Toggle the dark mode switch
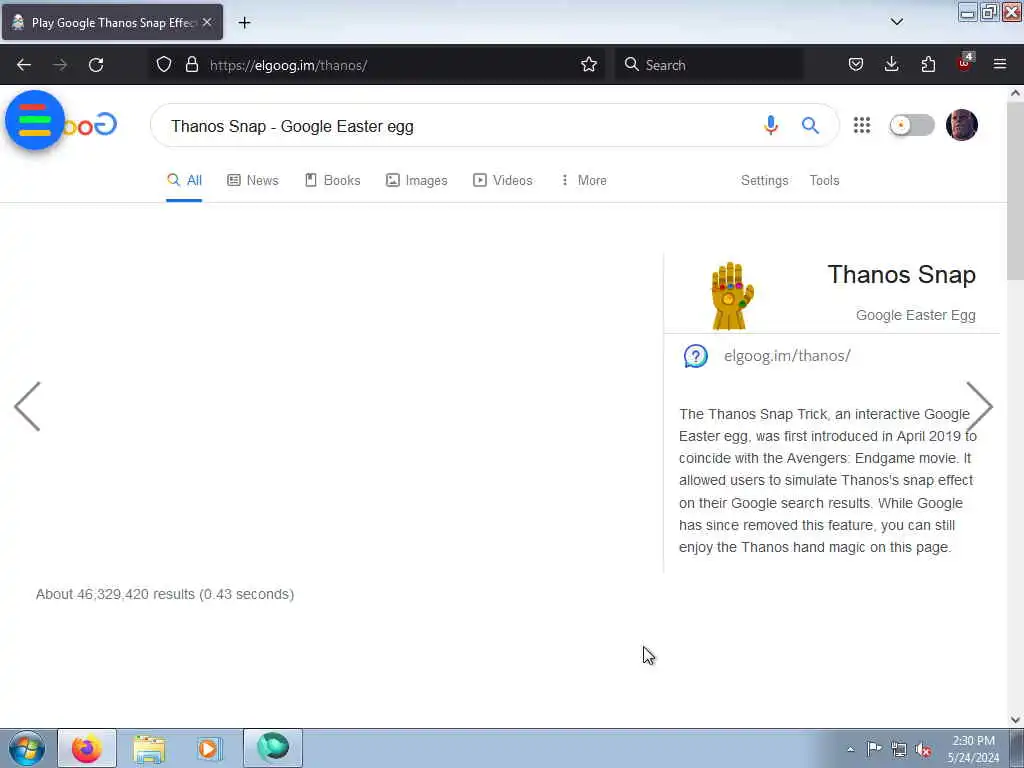The height and width of the screenshot is (768, 1024). [912, 125]
